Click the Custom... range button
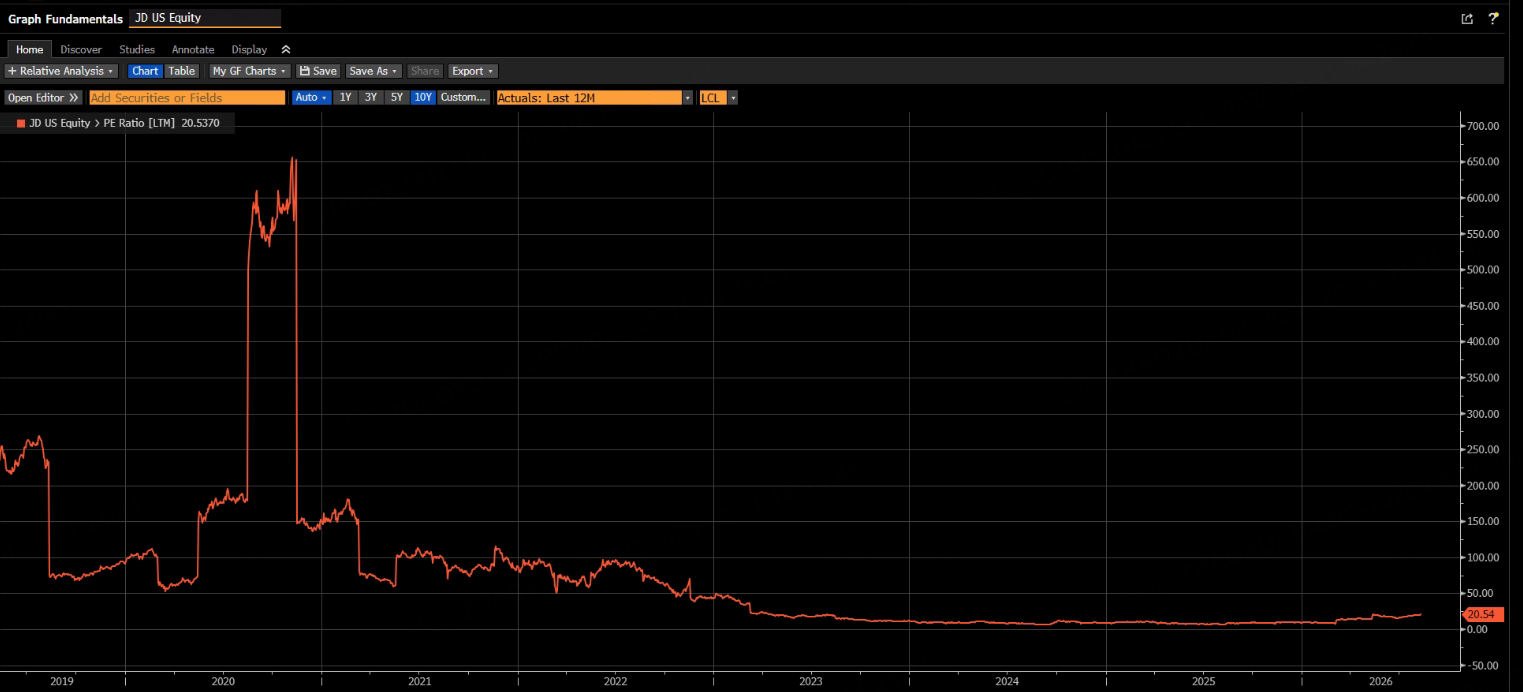Image resolution: width=1523 pixels, height=692 pixels. click(463, 97)
